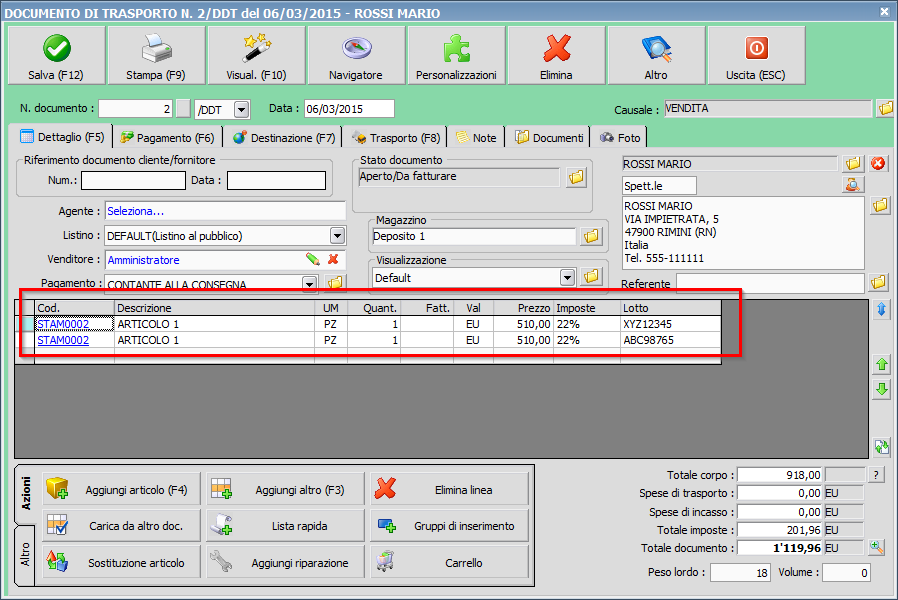Click the red X icon beside ROSSI MARIO
Viewport: 898px width, 600px height.
pos(879,163)
